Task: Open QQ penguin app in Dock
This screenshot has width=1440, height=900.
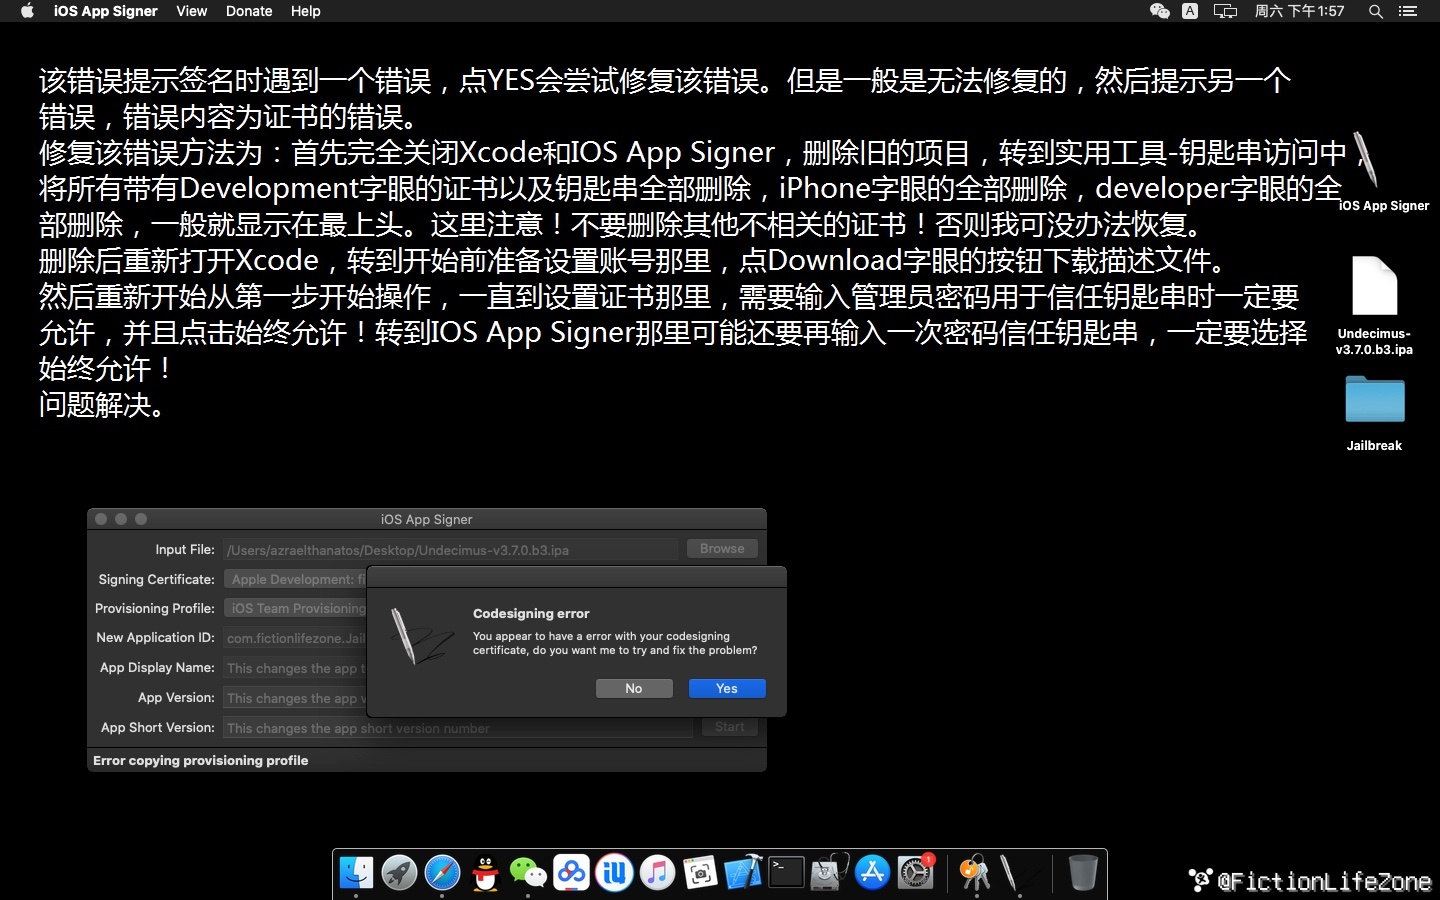Action: (486, 873)
